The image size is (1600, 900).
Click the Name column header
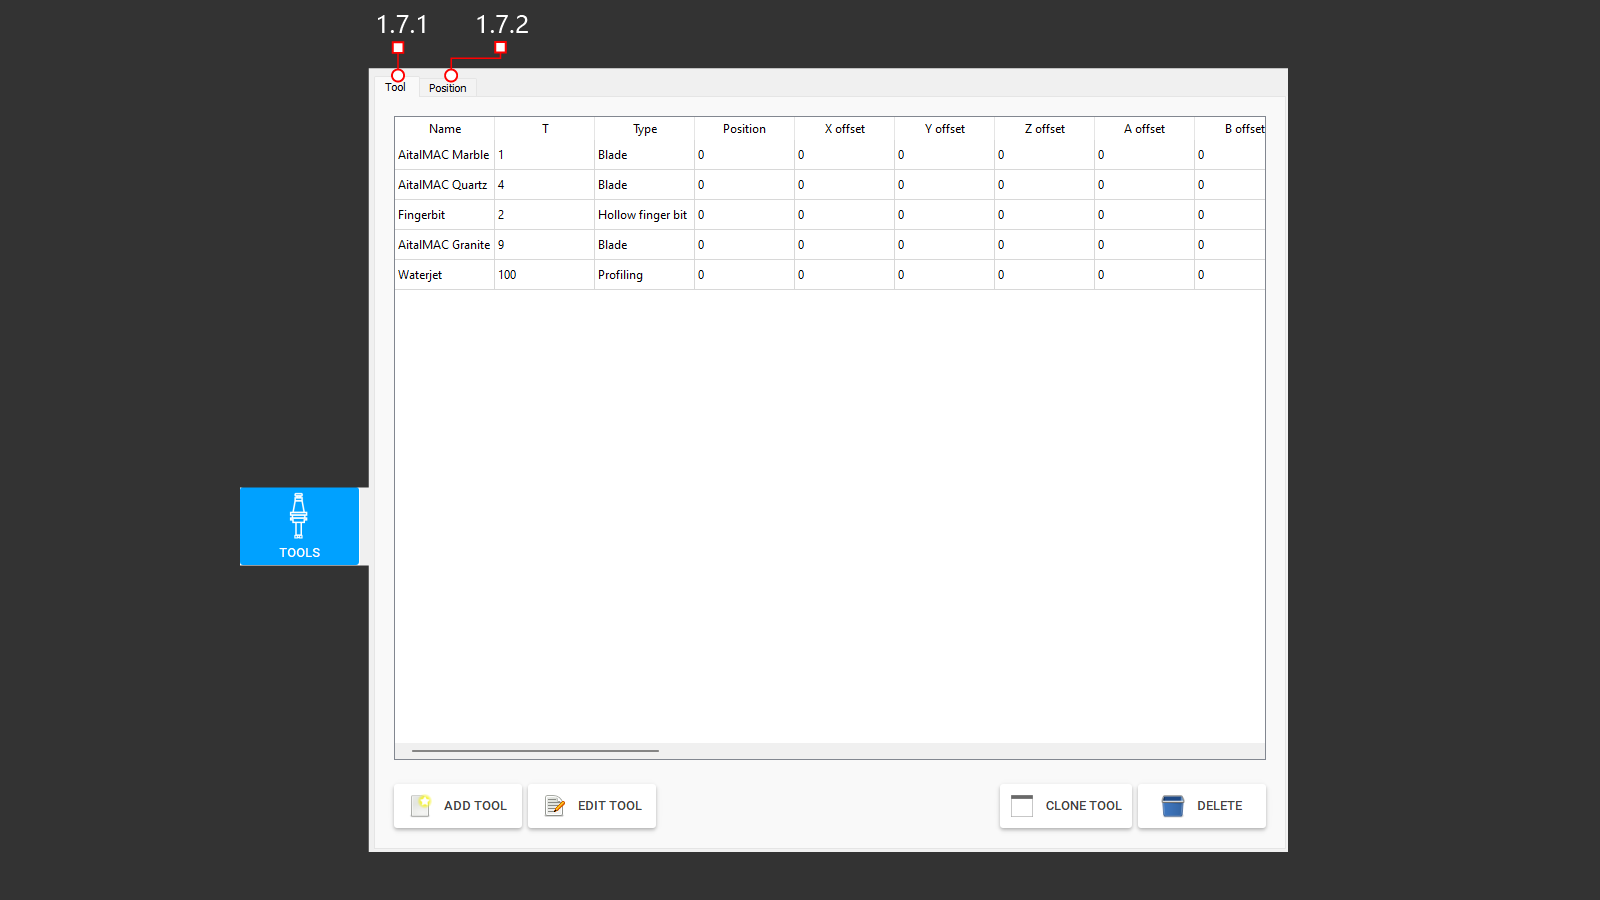click(444, 129)
